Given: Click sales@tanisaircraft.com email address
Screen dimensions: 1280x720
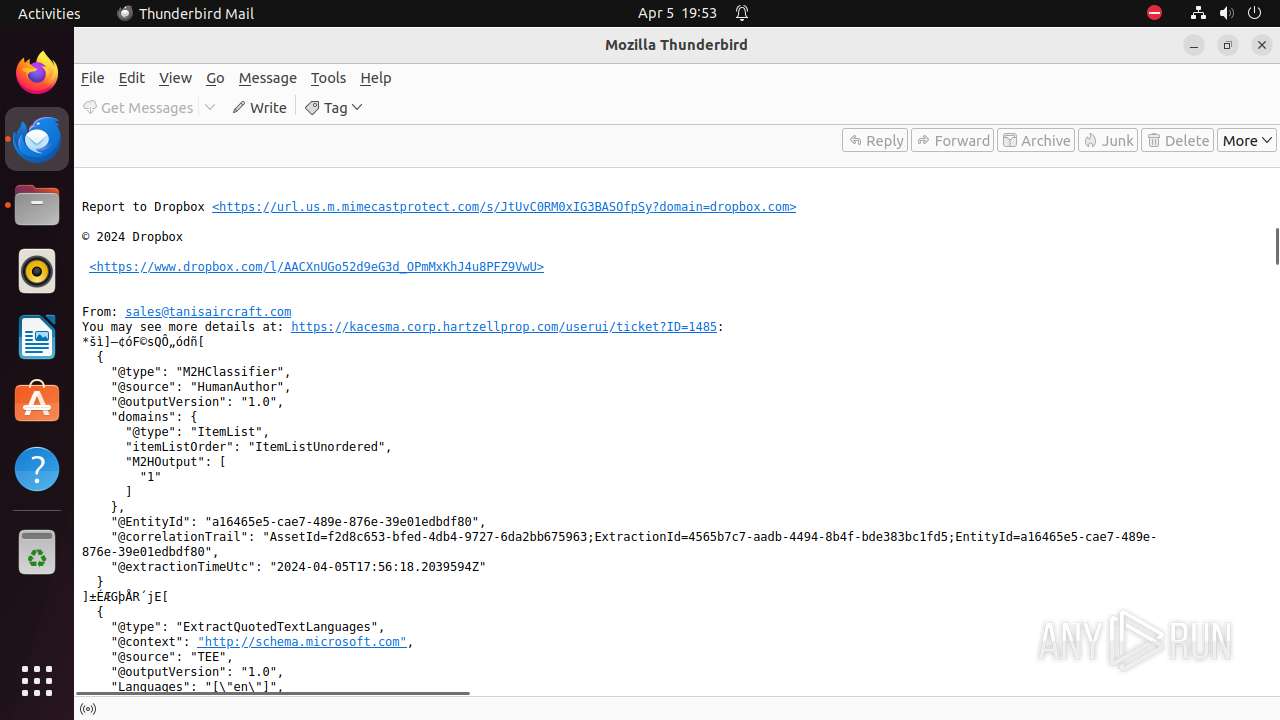Looking at the screenshot, I should tap(208, 312).
